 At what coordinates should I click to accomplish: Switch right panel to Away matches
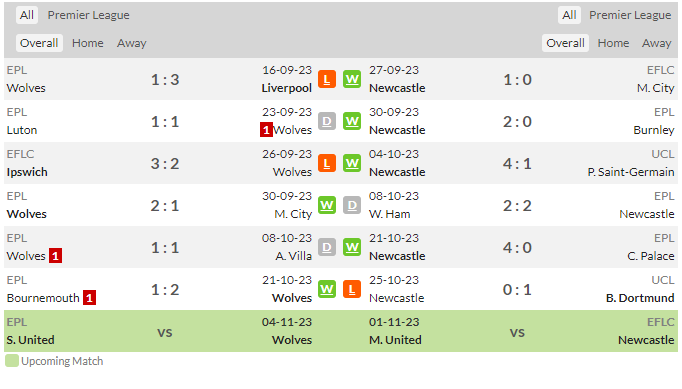(656, 43)
